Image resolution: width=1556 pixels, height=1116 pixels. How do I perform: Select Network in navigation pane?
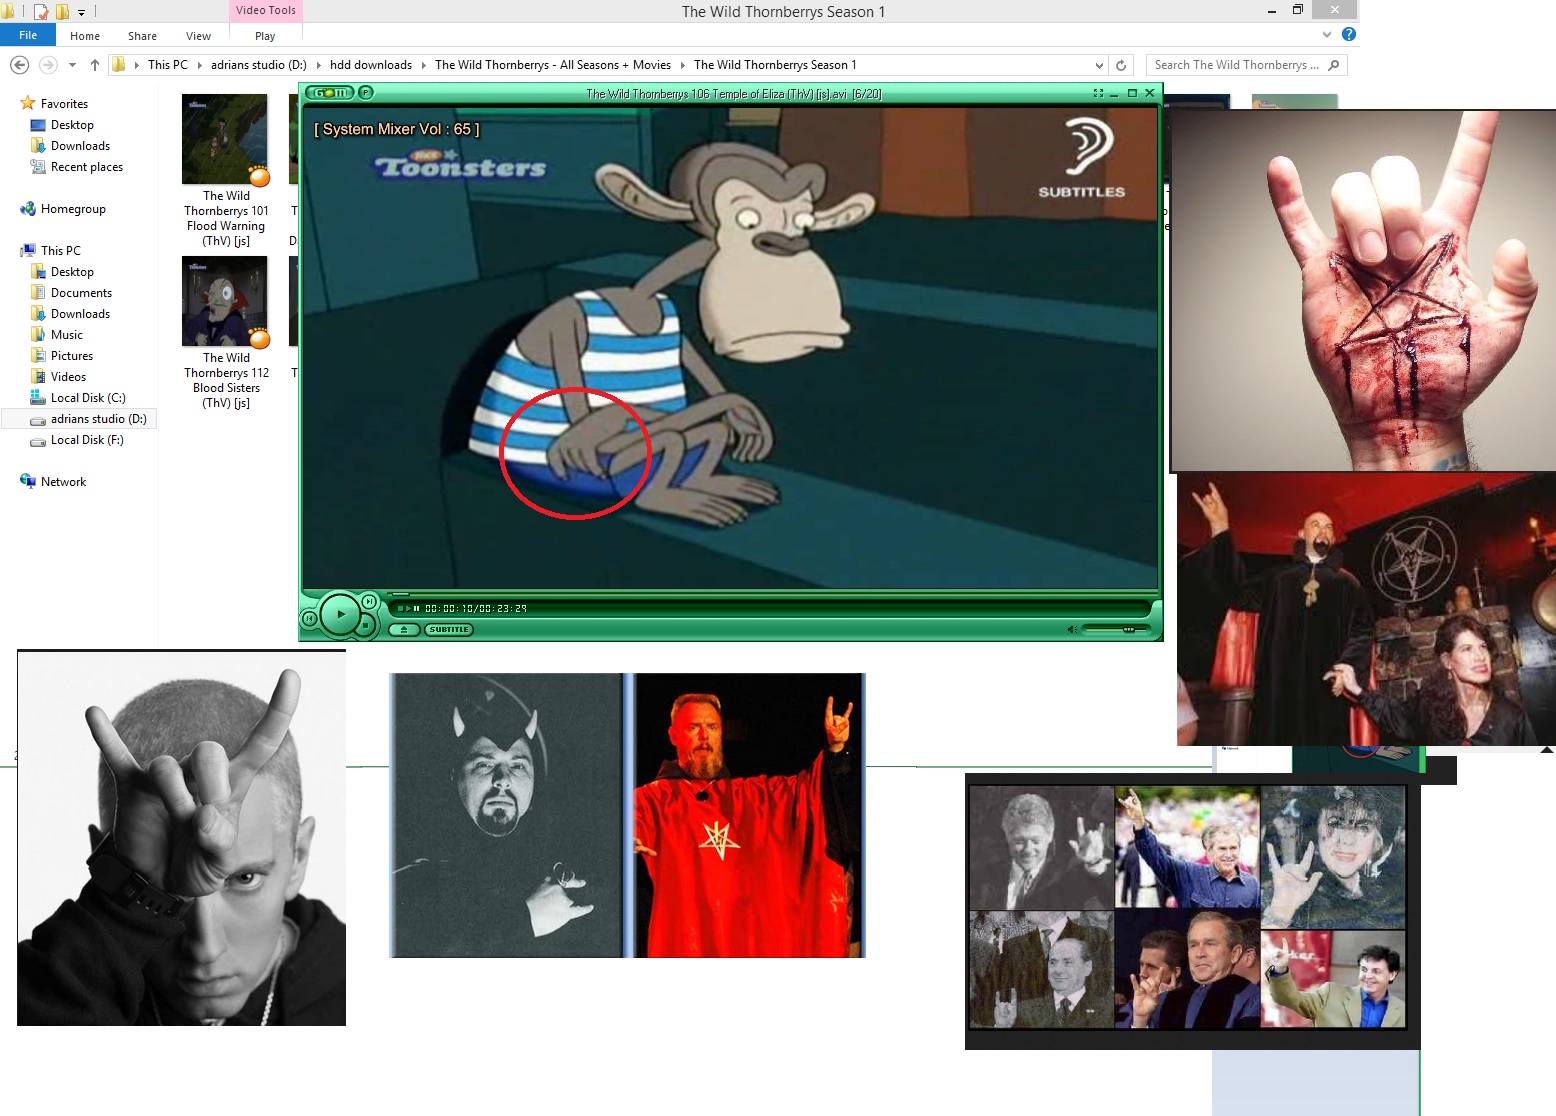point(63,482)
